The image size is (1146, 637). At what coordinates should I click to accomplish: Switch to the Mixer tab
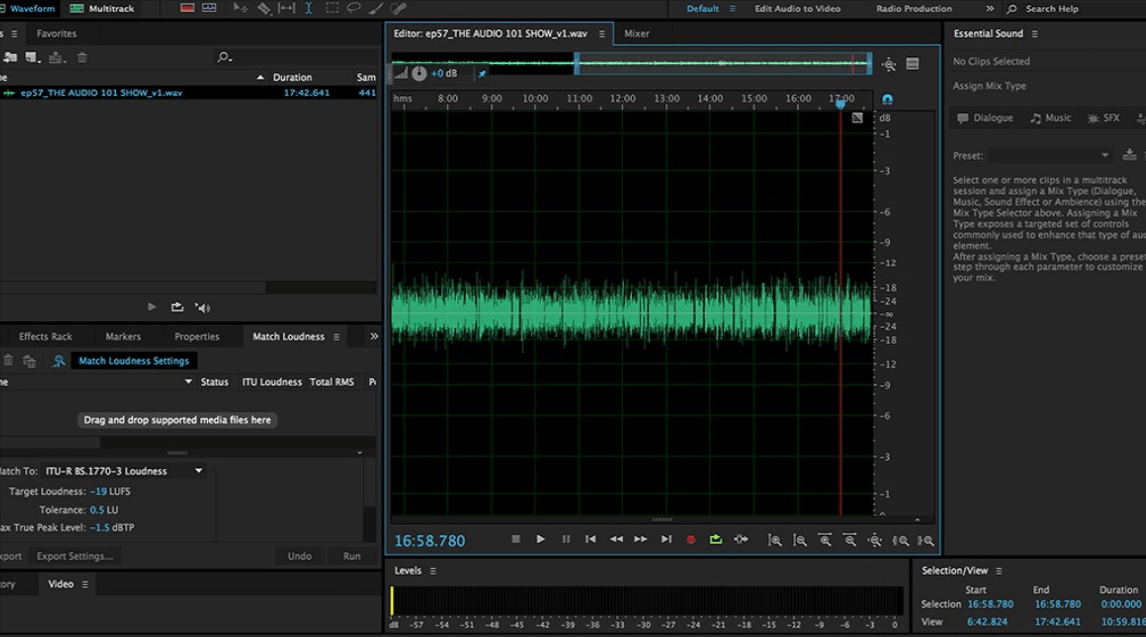[636, 33]
